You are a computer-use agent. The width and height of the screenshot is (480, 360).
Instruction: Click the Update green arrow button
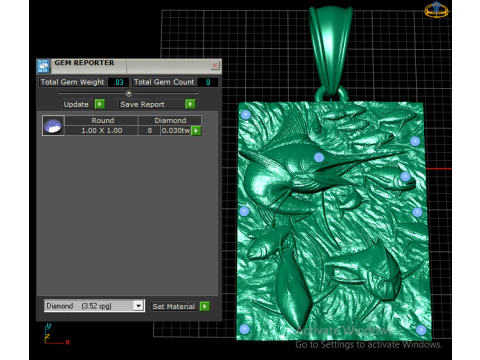tap(100, 104)
